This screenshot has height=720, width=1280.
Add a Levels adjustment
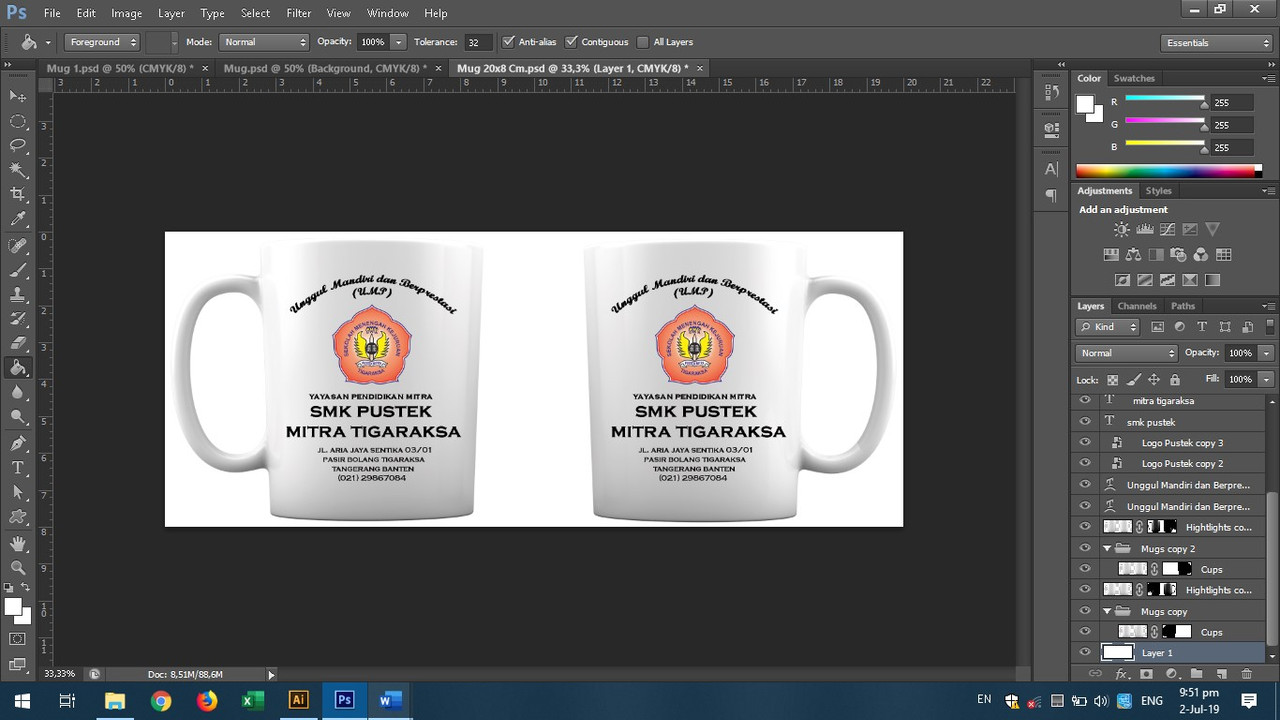click(1145, 230)
